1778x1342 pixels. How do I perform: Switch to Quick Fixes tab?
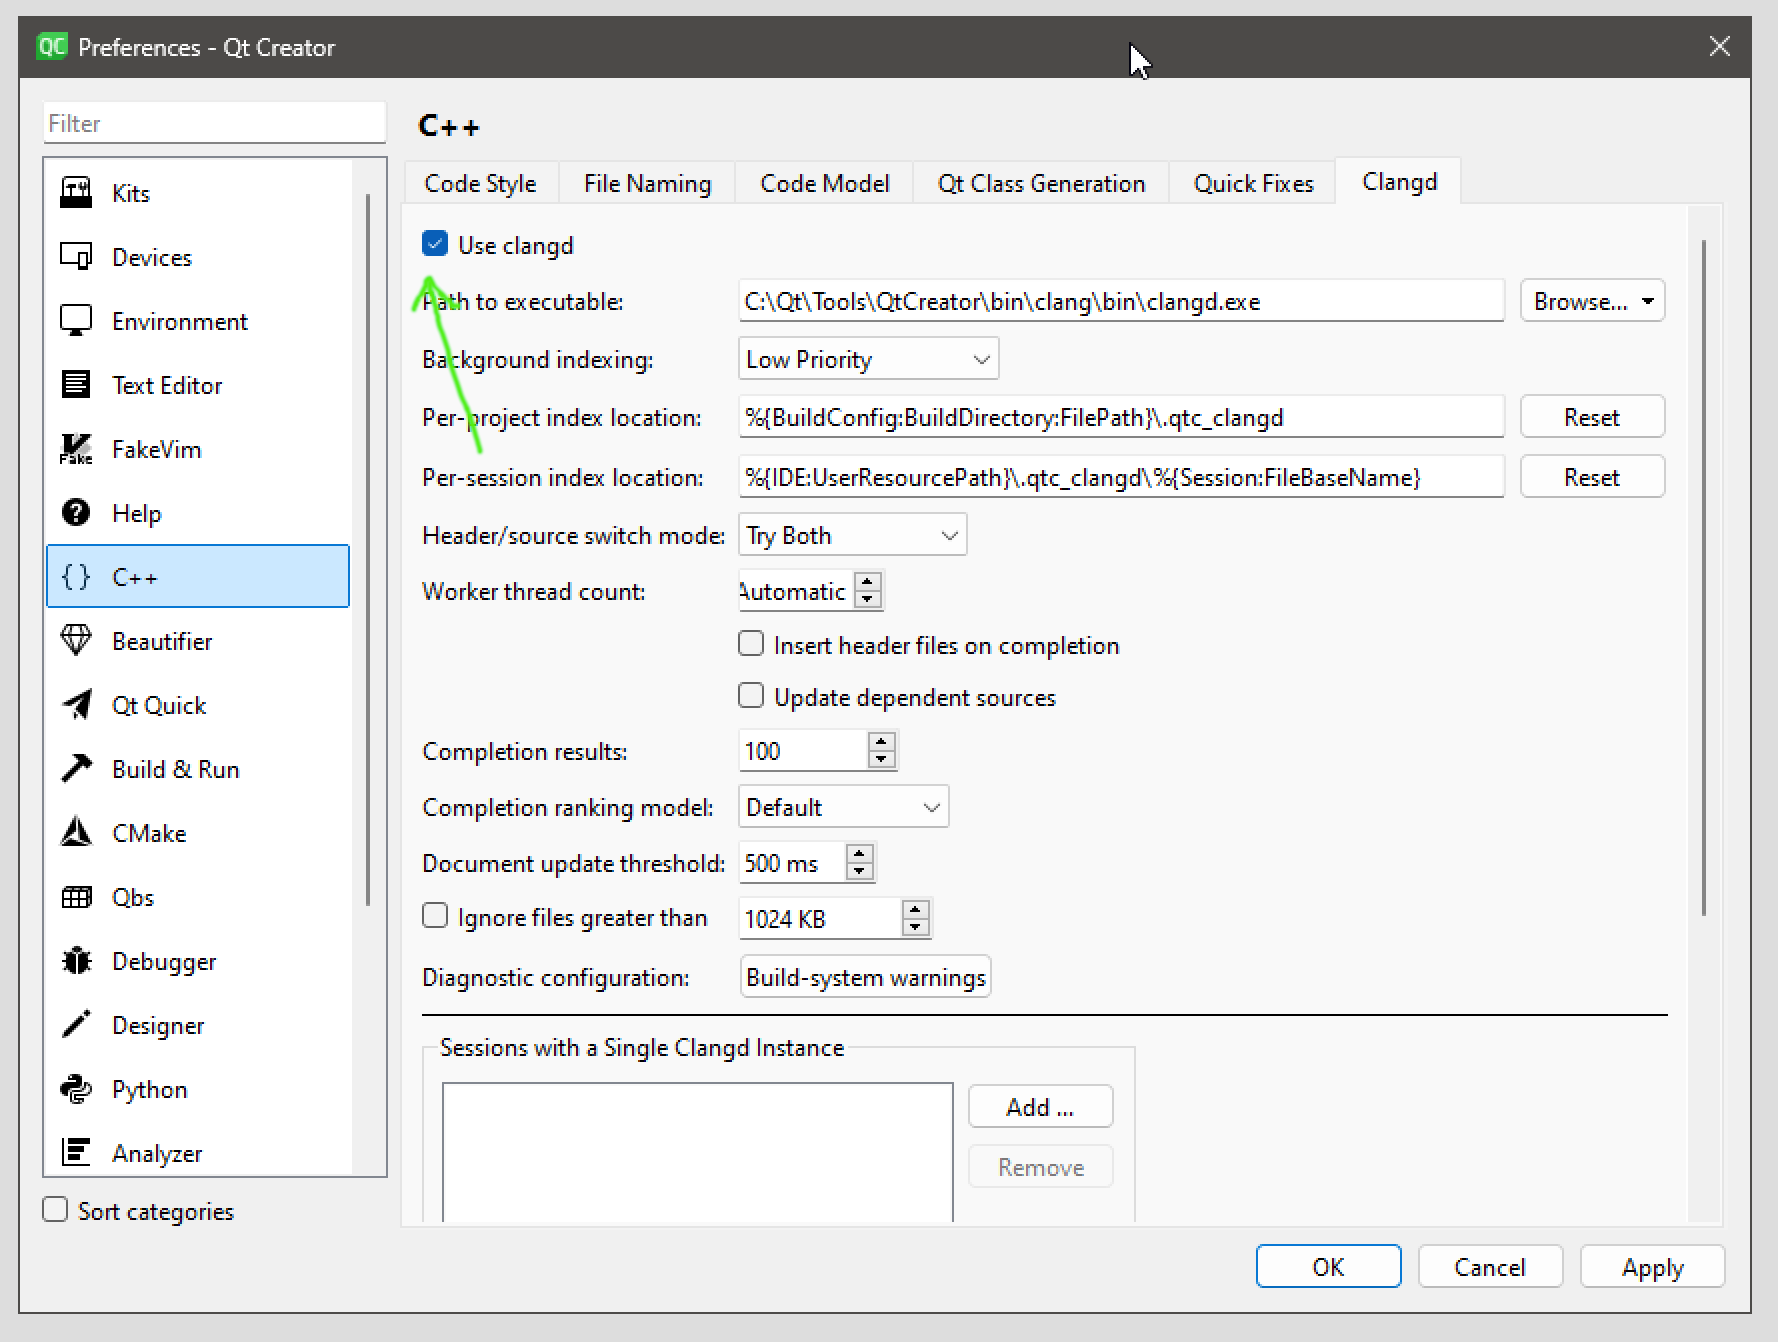point(1253,183)
